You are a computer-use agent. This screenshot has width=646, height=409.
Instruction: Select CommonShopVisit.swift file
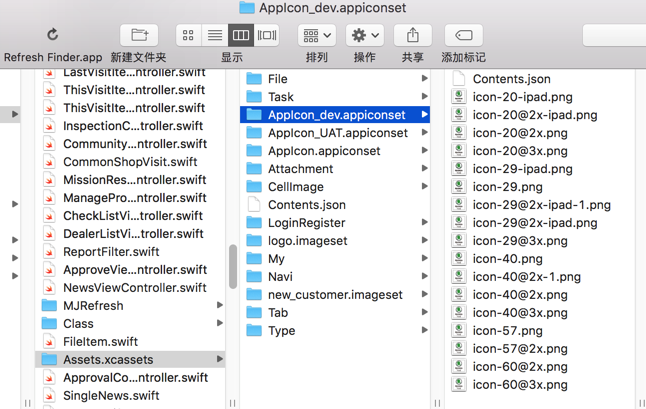[130, 161]
